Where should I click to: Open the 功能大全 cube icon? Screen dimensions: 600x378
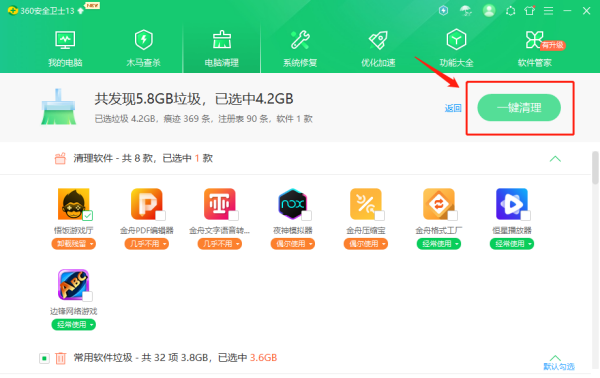click(456, 40)
